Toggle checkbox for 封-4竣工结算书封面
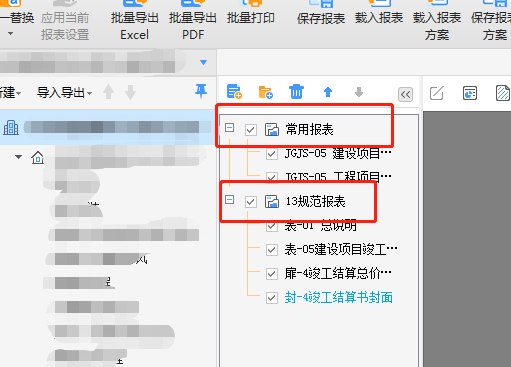The height and width of the screenshot is (367, 511). tap(272, 298)
